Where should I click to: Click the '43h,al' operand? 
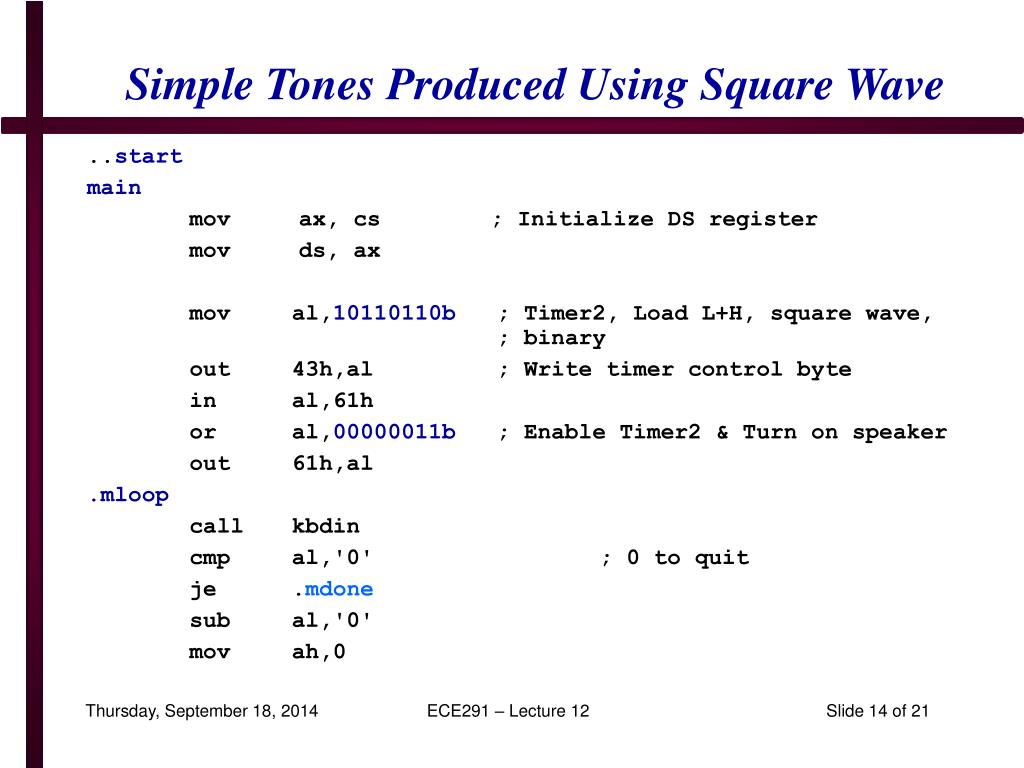click(332, 370)
